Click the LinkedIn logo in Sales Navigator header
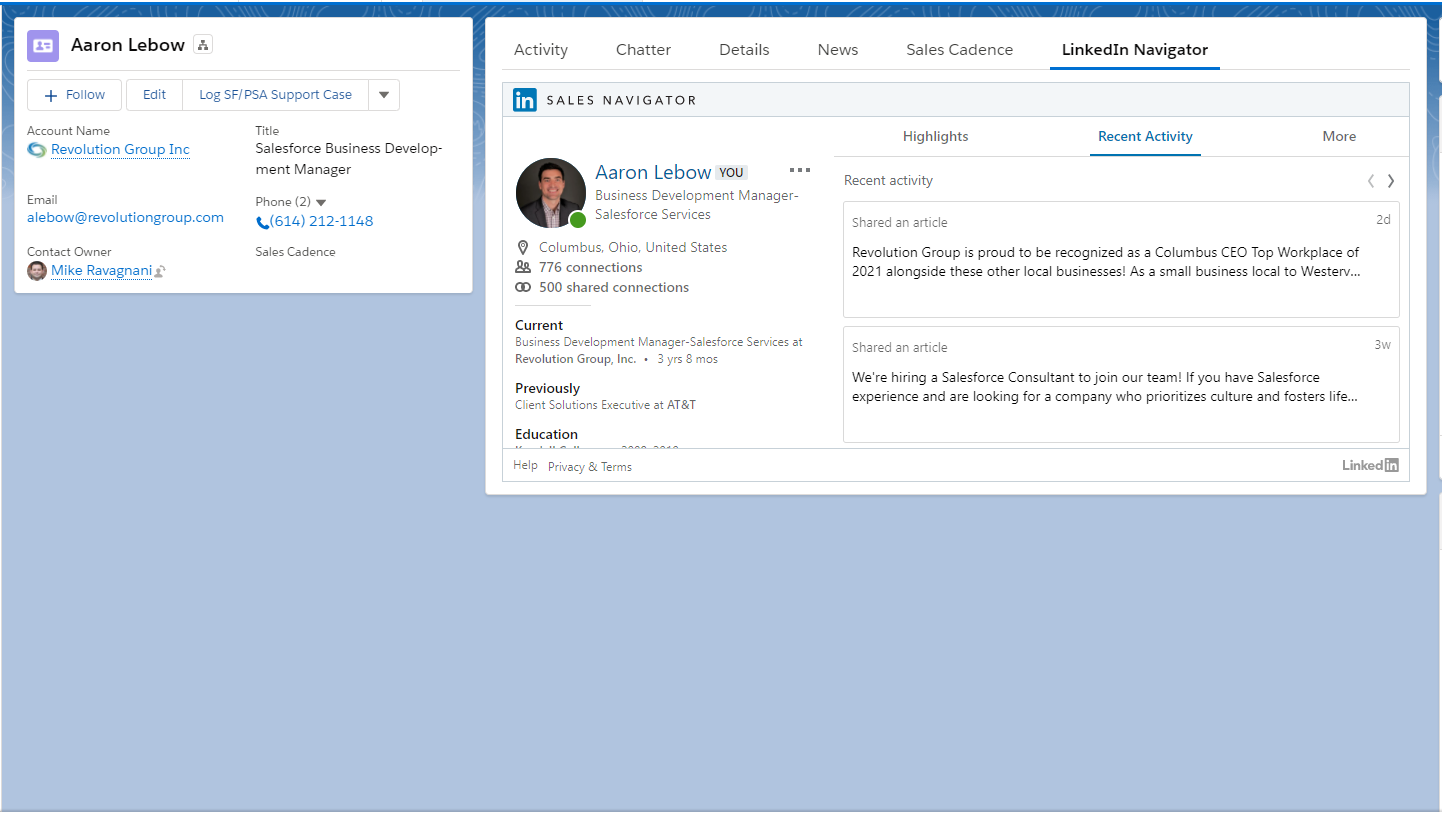Image resolution: width=1442 pixels, height=814 pixels. click(525, 100)
